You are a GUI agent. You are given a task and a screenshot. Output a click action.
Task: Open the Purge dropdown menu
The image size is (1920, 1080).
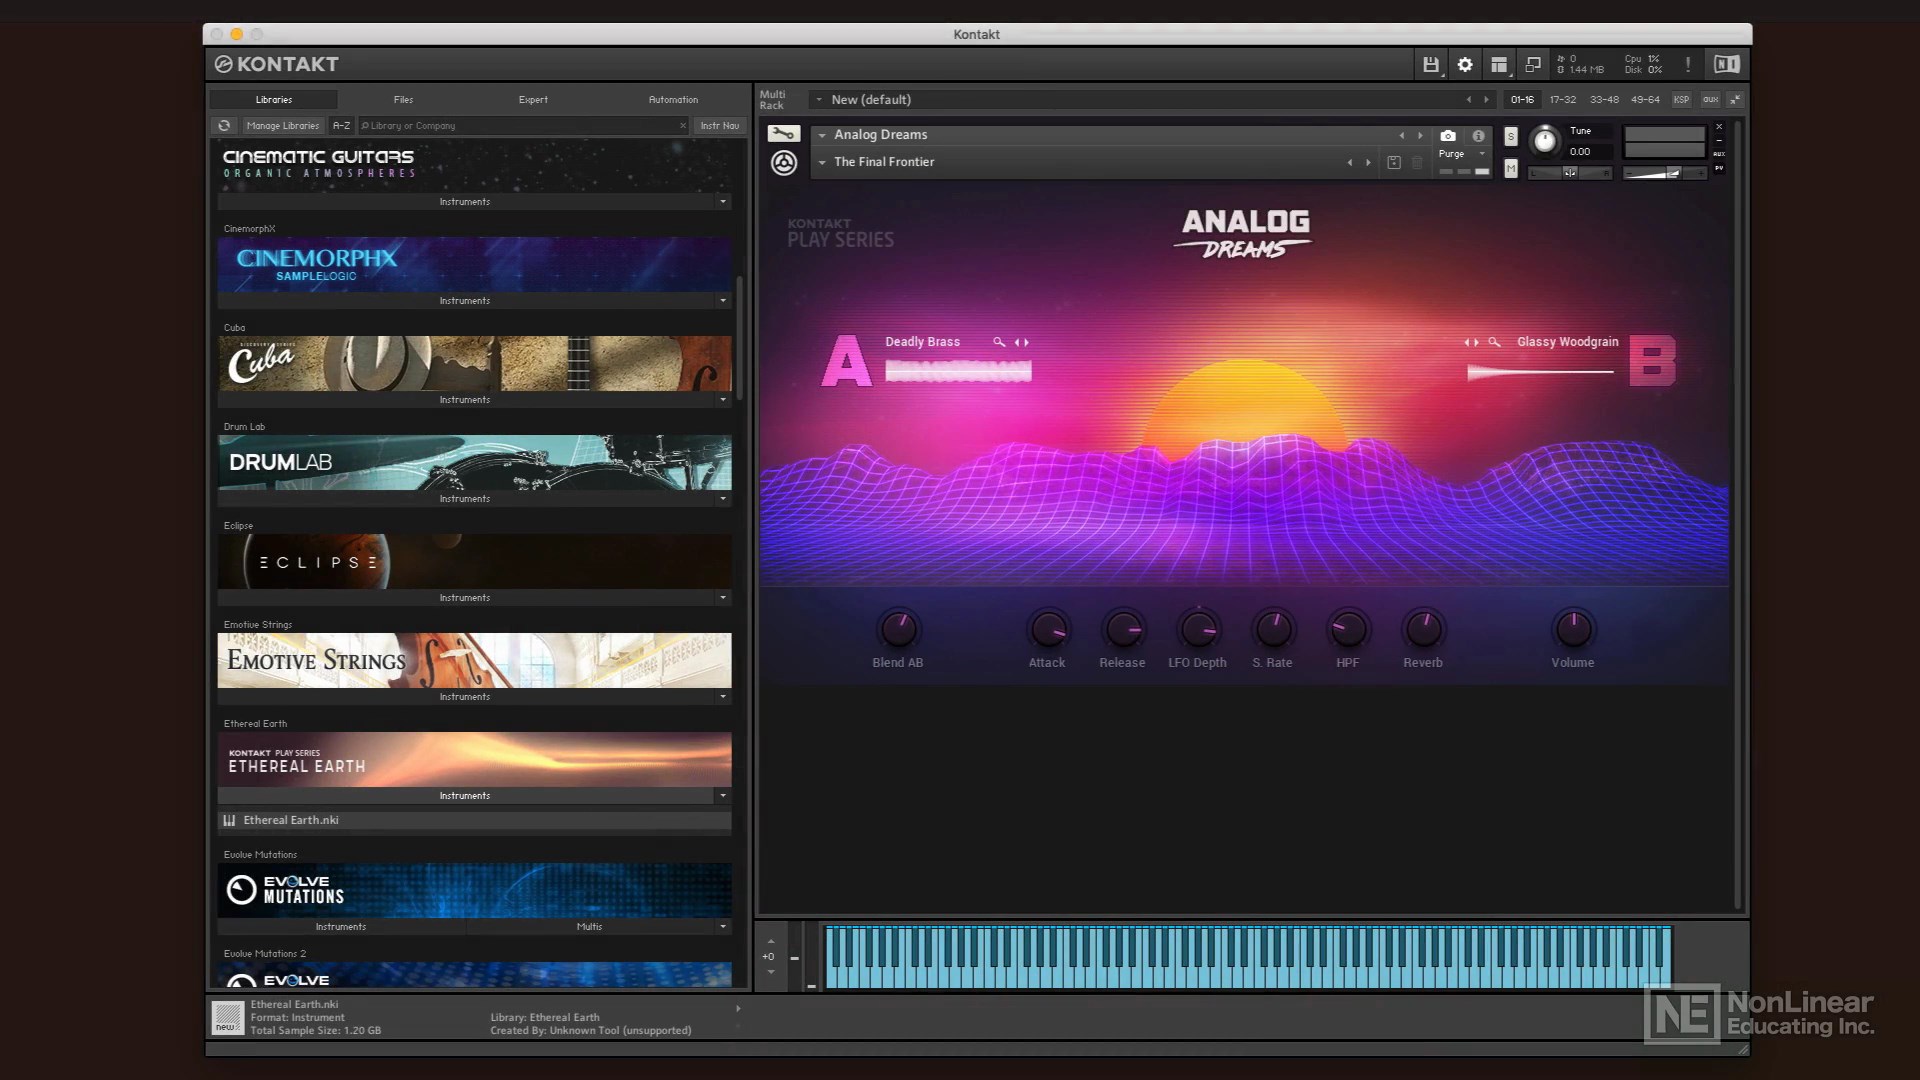(1461, 154)
